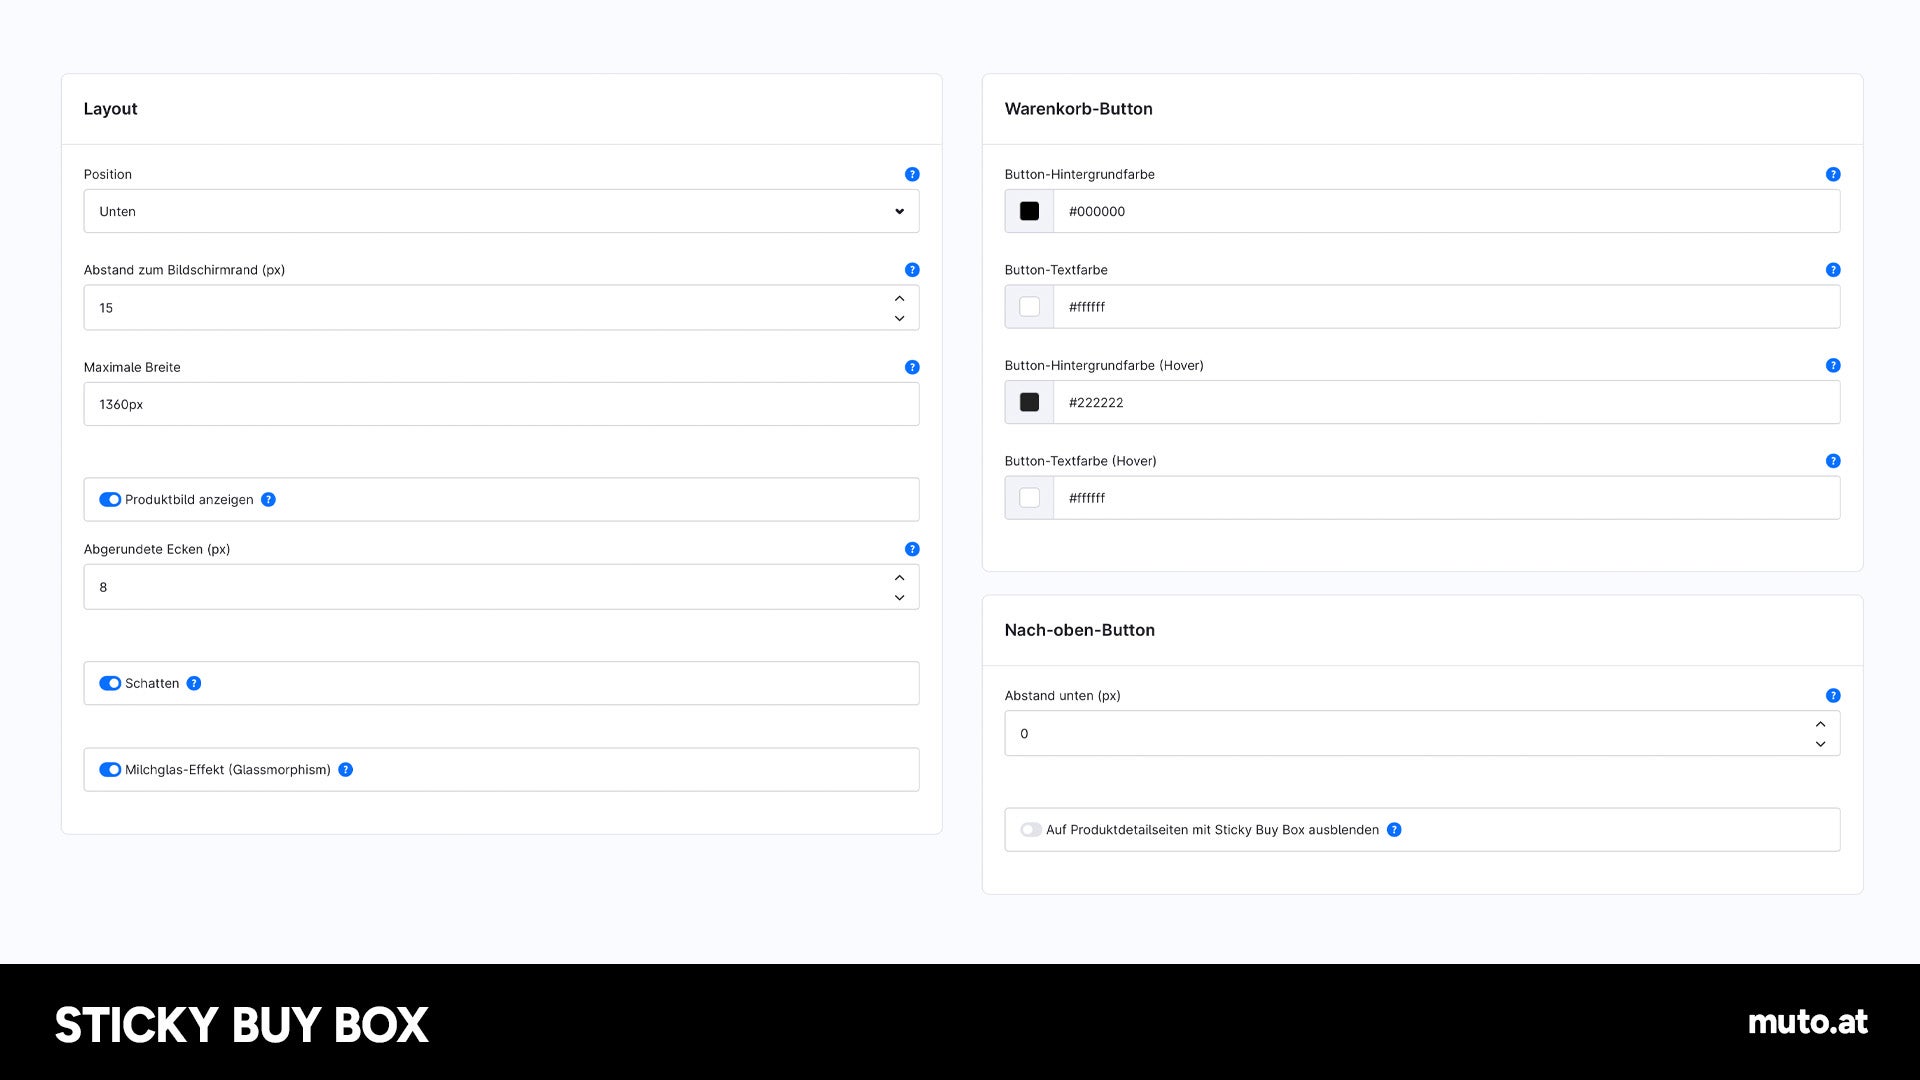The image size is (1920, 1080).
Task: Show help for Milchglas-Effekt
Action: tap(345, 770)
